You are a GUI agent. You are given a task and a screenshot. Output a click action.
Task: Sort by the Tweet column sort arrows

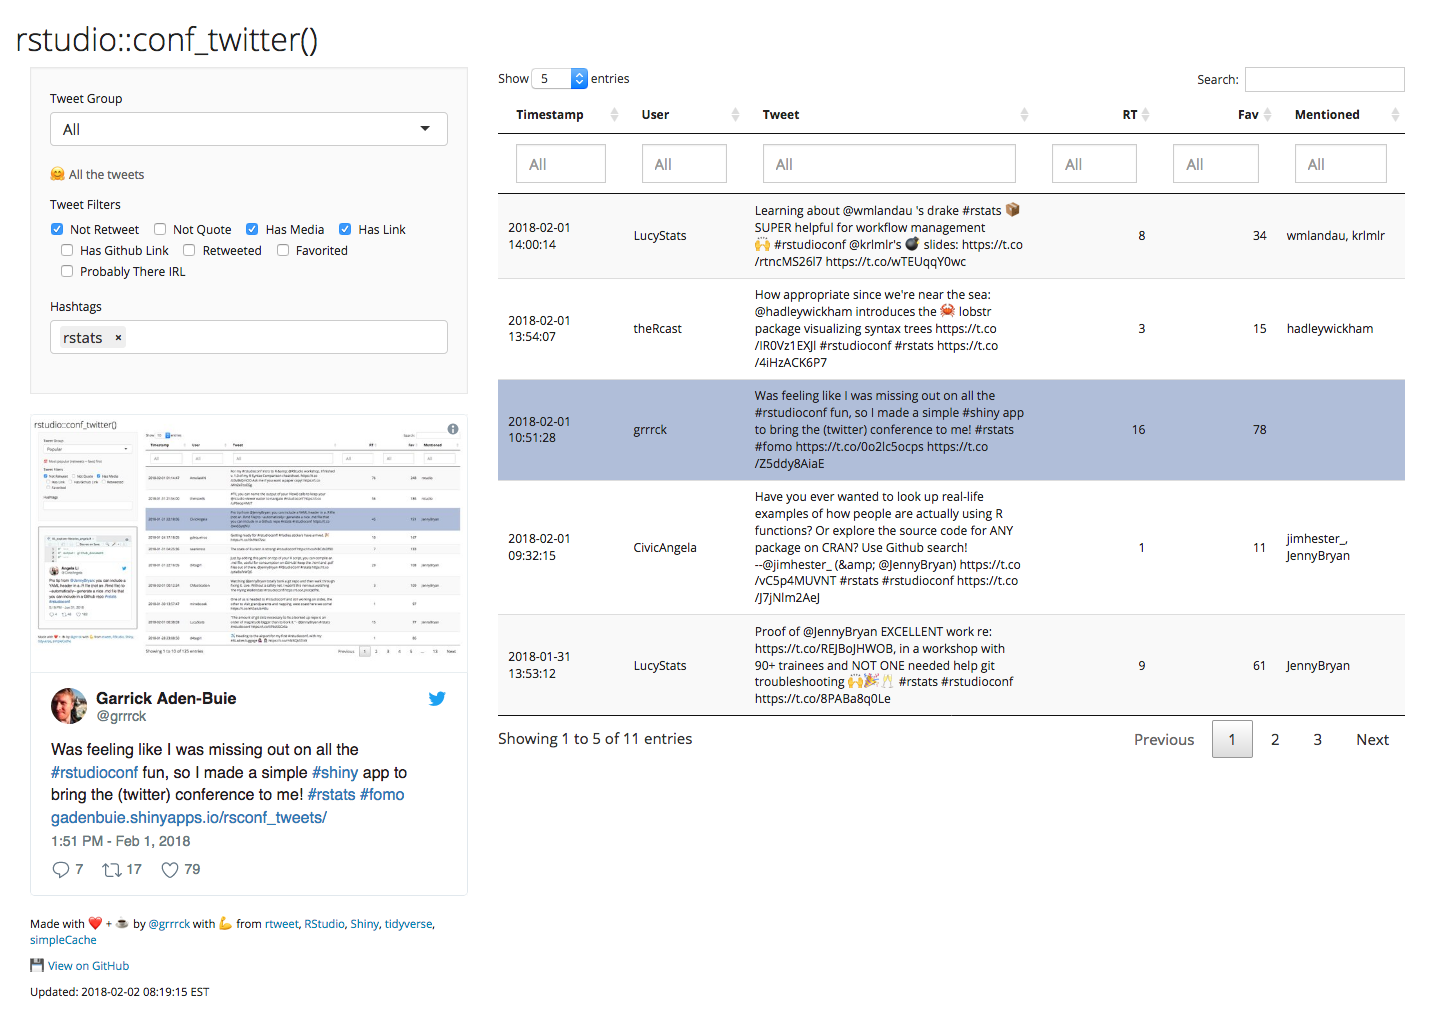pyautogui.click(x=1024, y=115)
